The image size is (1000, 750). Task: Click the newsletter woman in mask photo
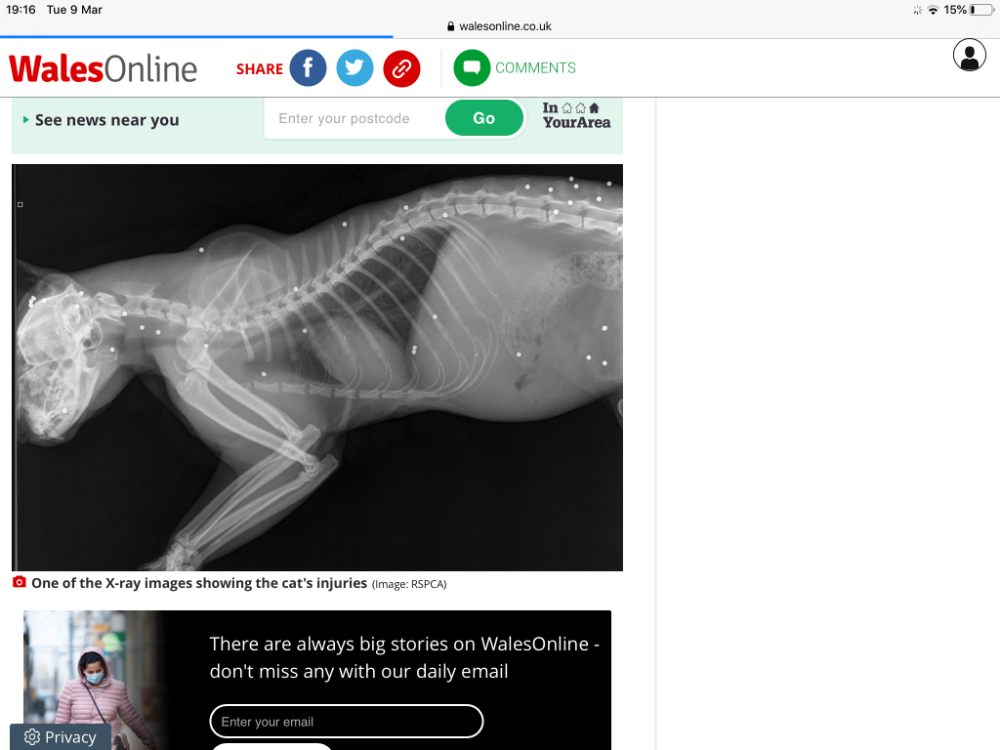[x=92, y=680]
